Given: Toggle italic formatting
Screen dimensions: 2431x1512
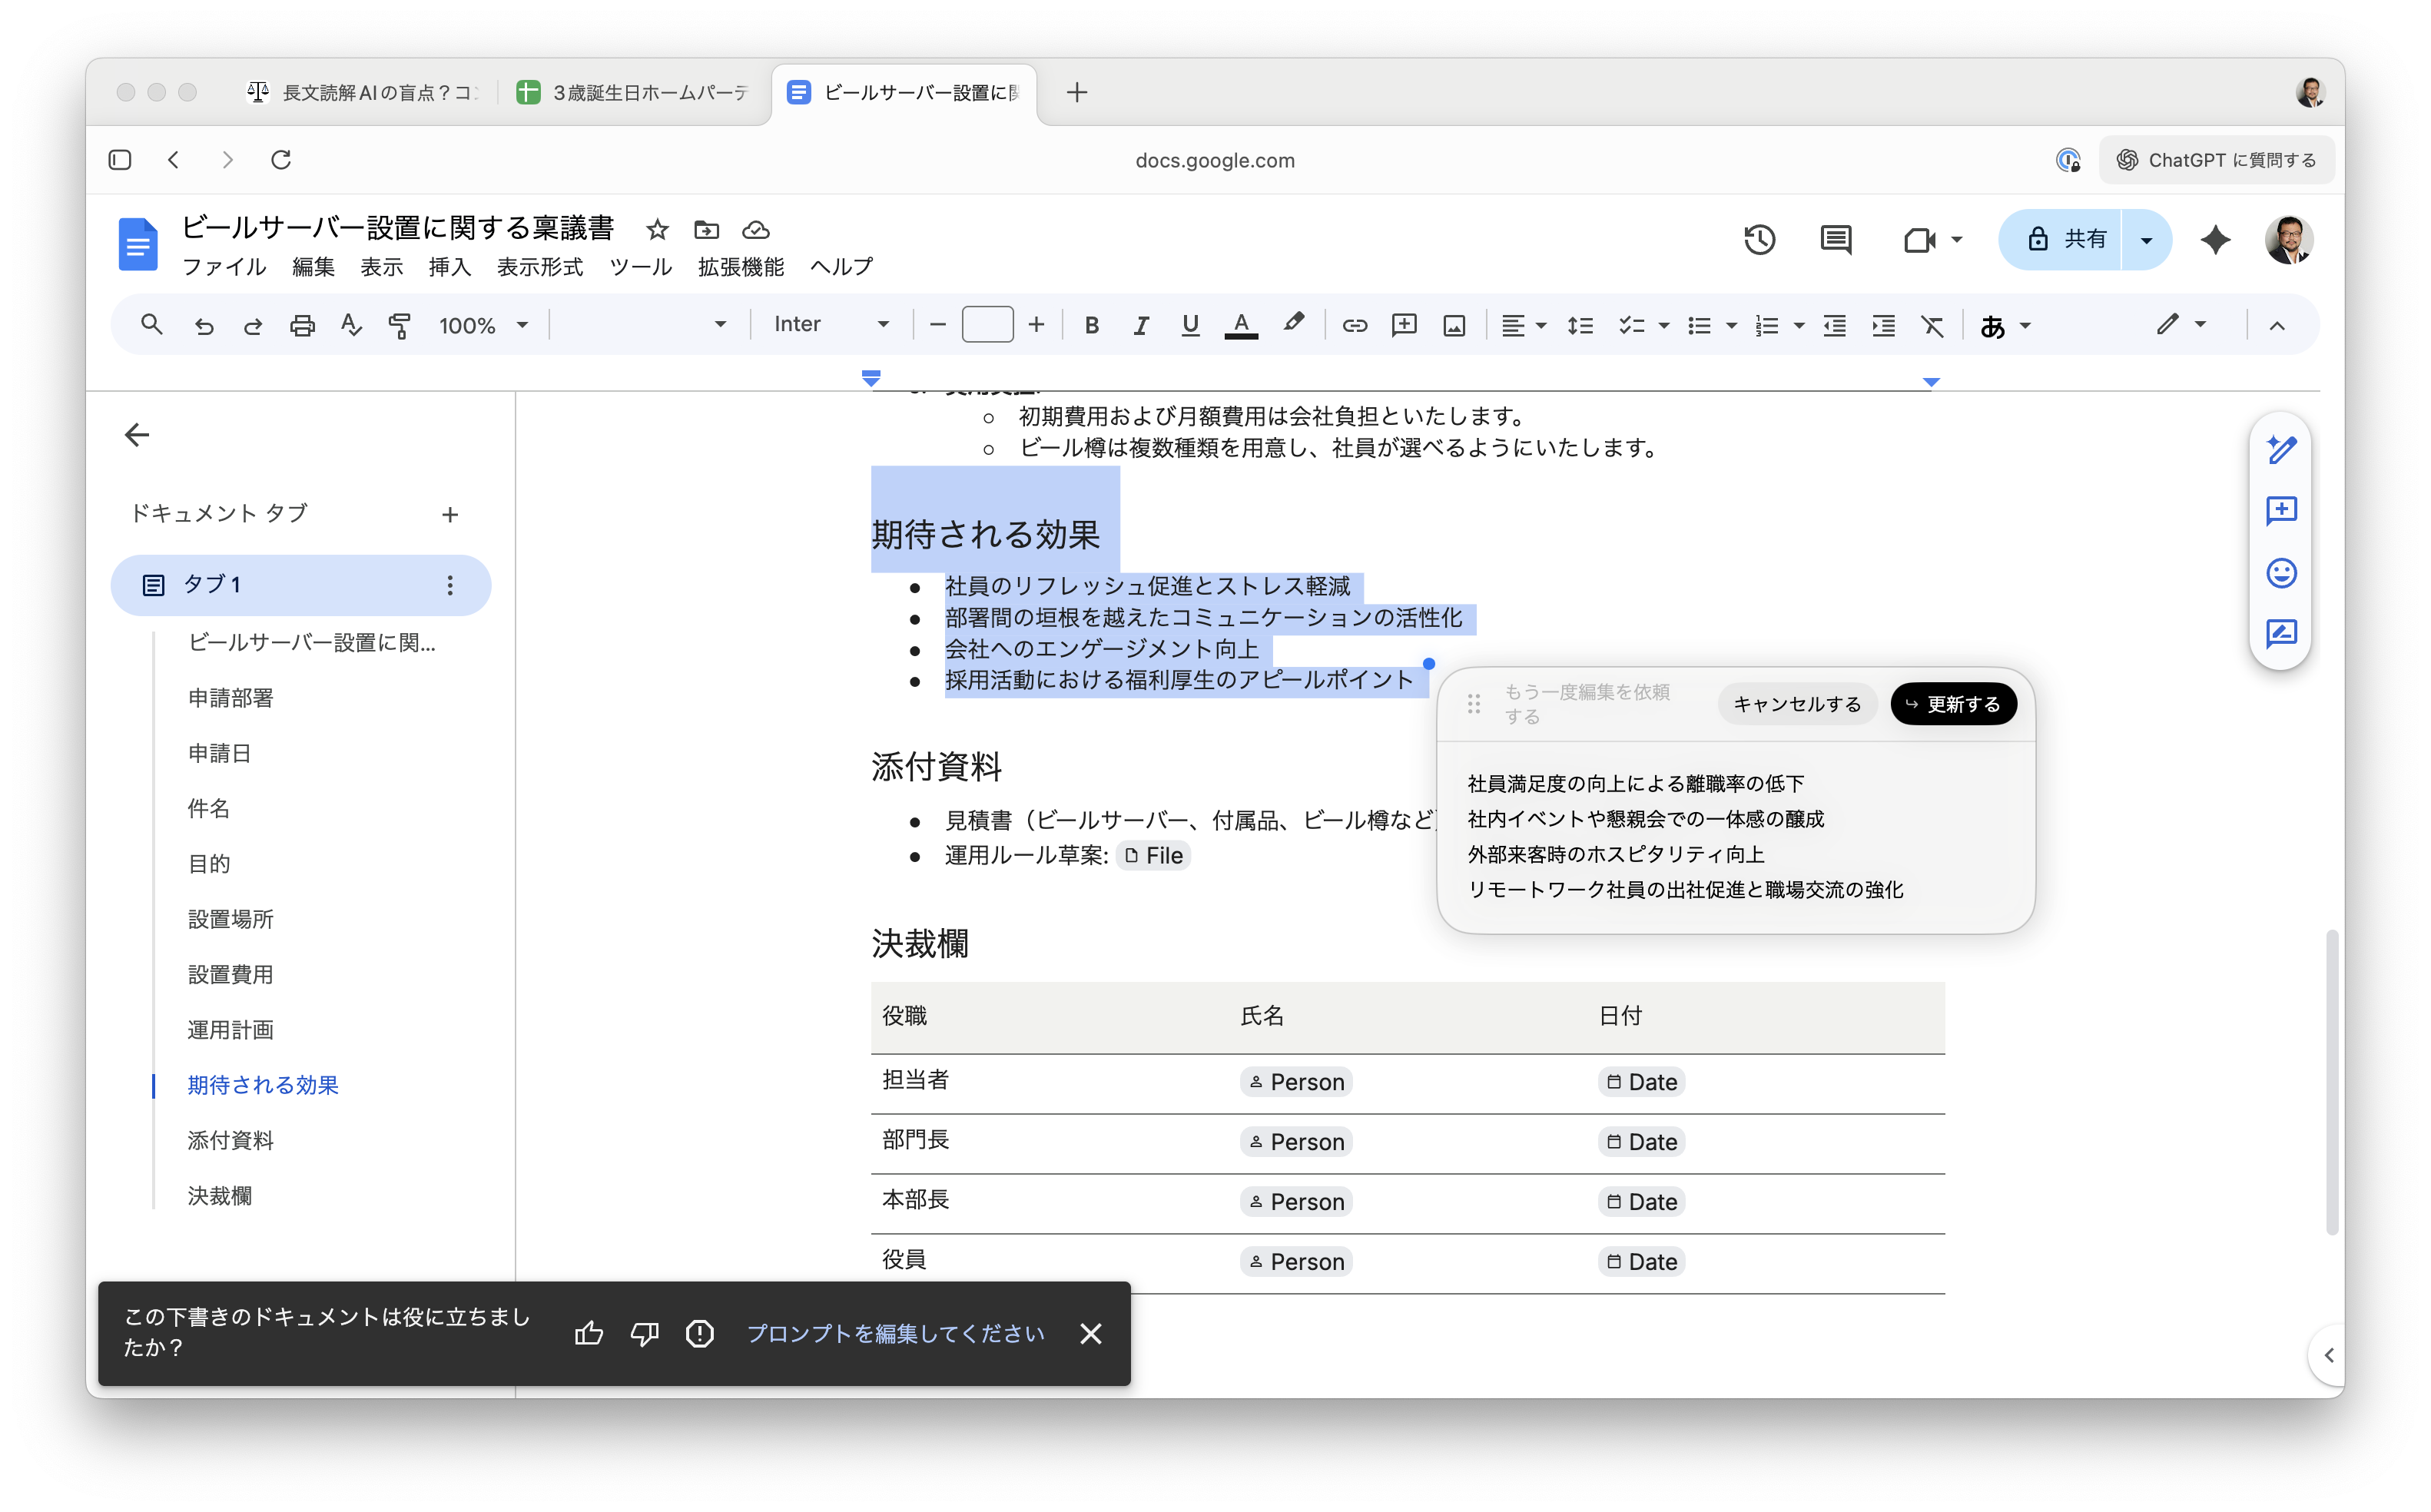Looking at the screenshot, I should click(1140, 325).
